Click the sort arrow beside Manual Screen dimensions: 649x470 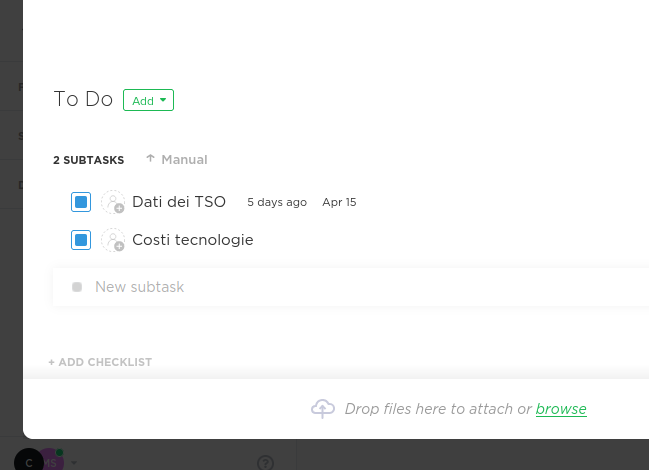pyautogui.click(x=150, y=159)
